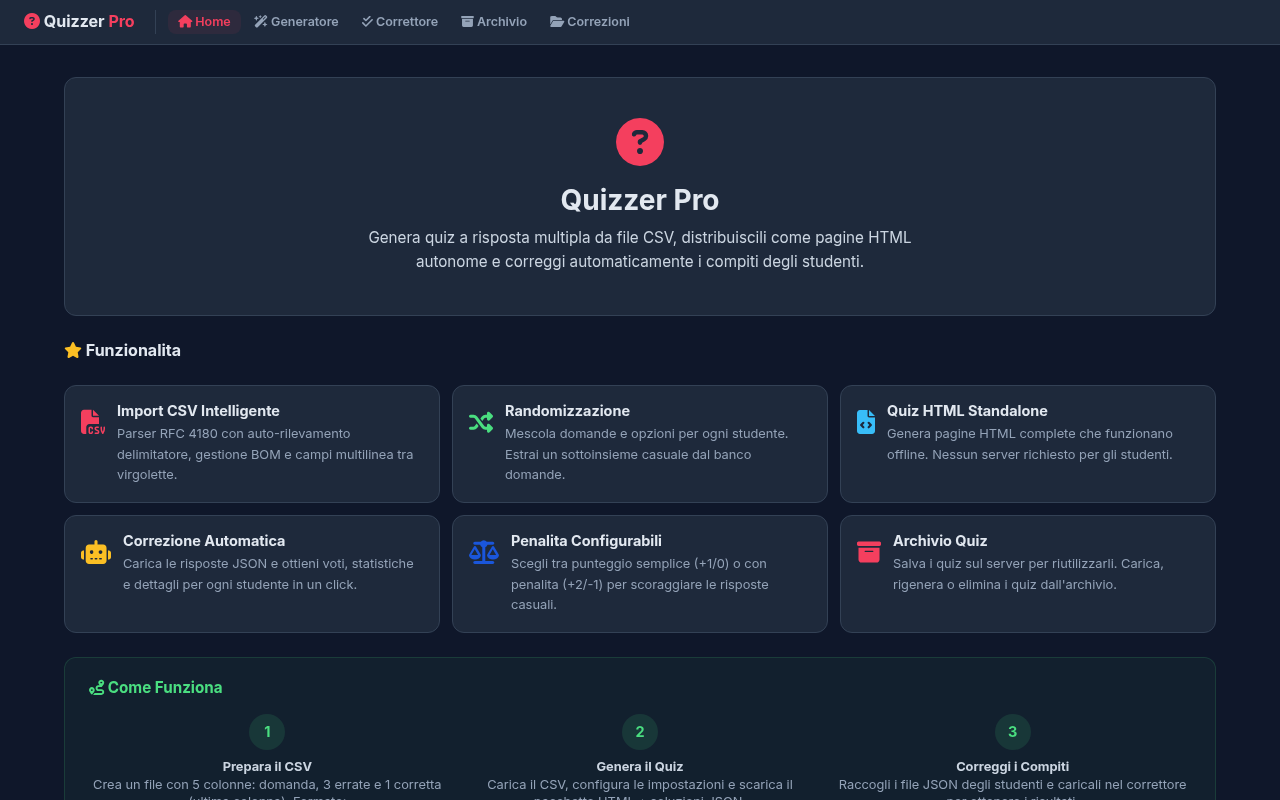This screenshot has width=1280, height=800.
Task: Select the shuffle icon beside Randomizzazione
Action: click(481, 420)
